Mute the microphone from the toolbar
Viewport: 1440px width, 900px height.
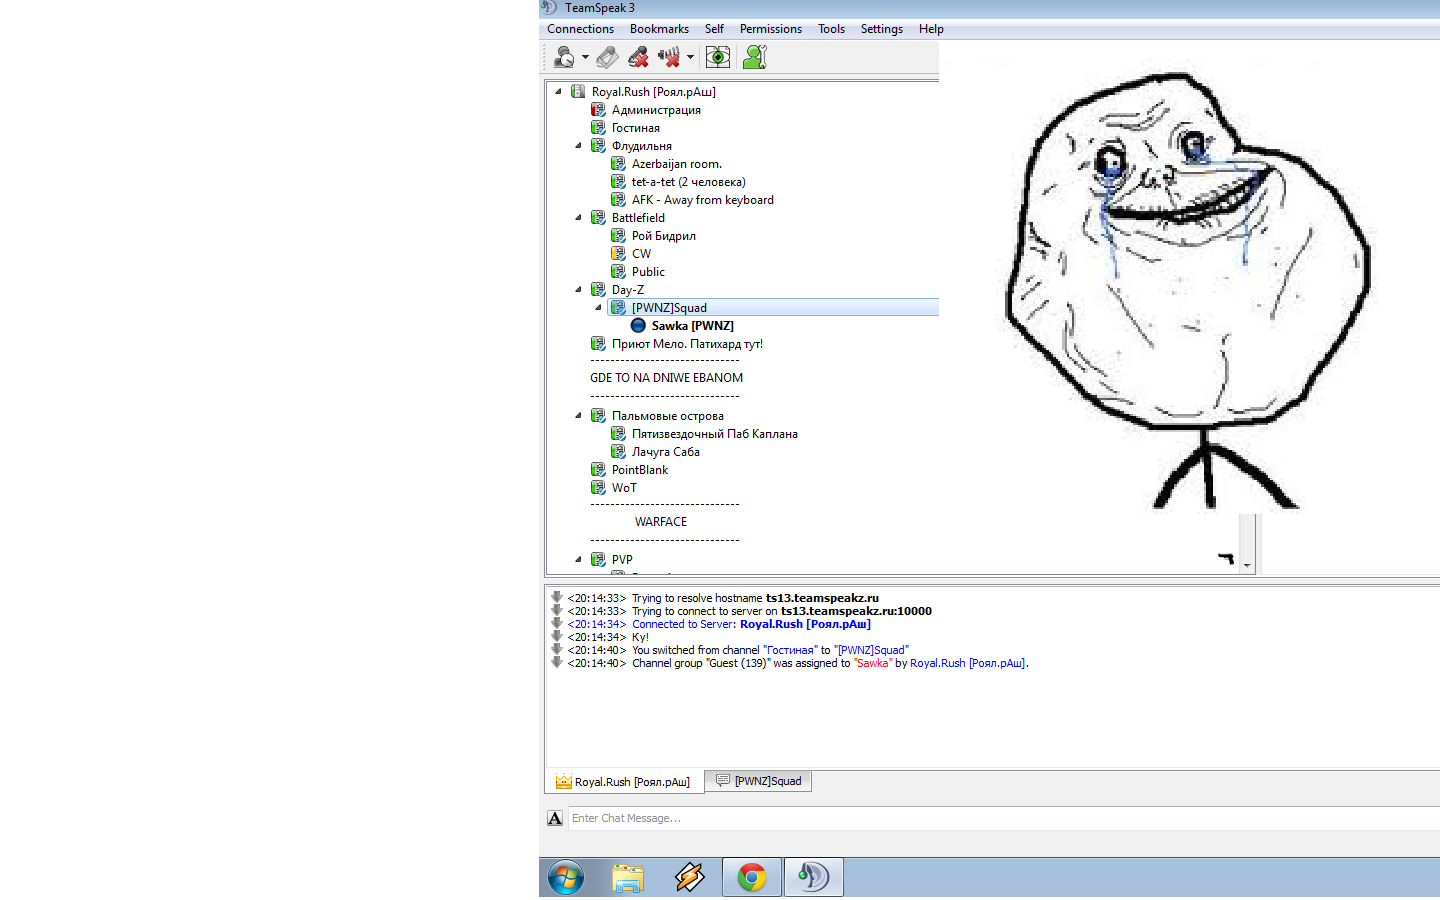638,57
